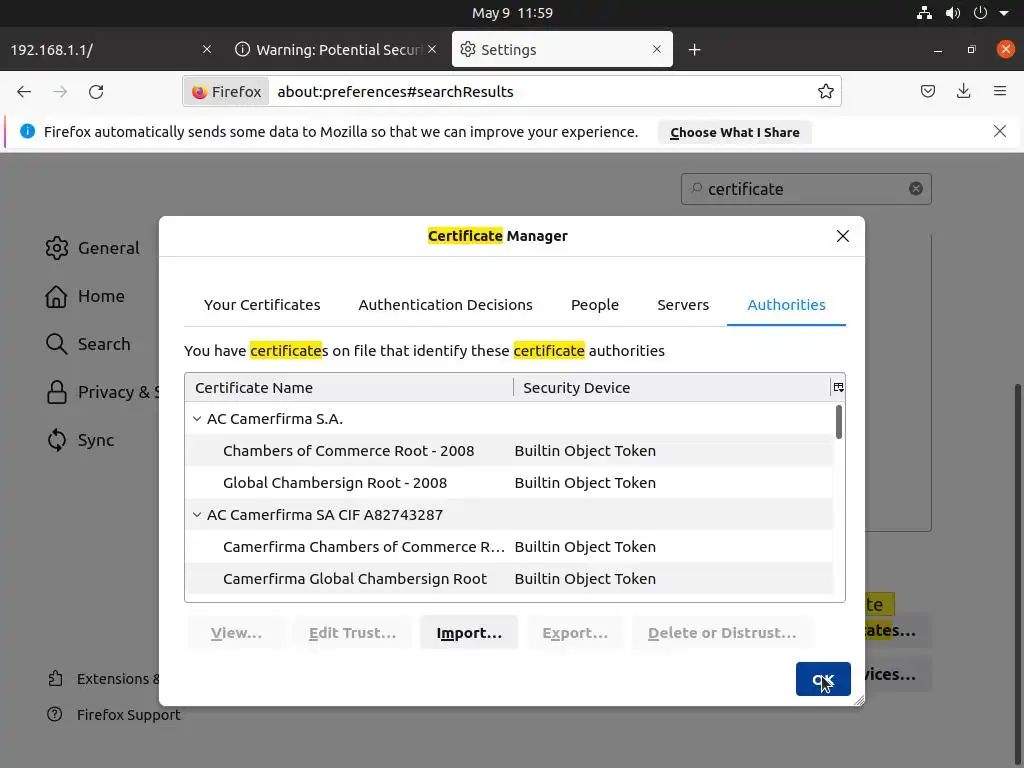Click OK in Certificate Manager
The image size is (1024, 768).
[x=823, y=679]
